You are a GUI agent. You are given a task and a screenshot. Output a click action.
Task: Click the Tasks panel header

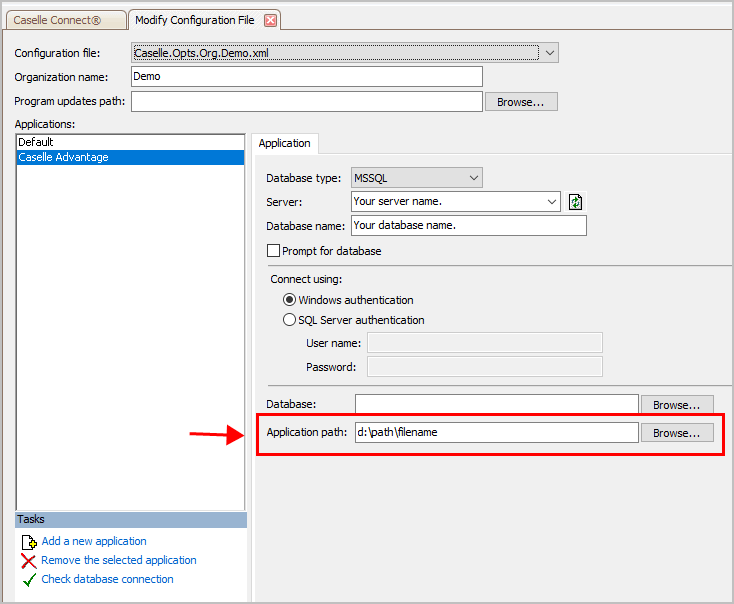click(x=131, y=520)
